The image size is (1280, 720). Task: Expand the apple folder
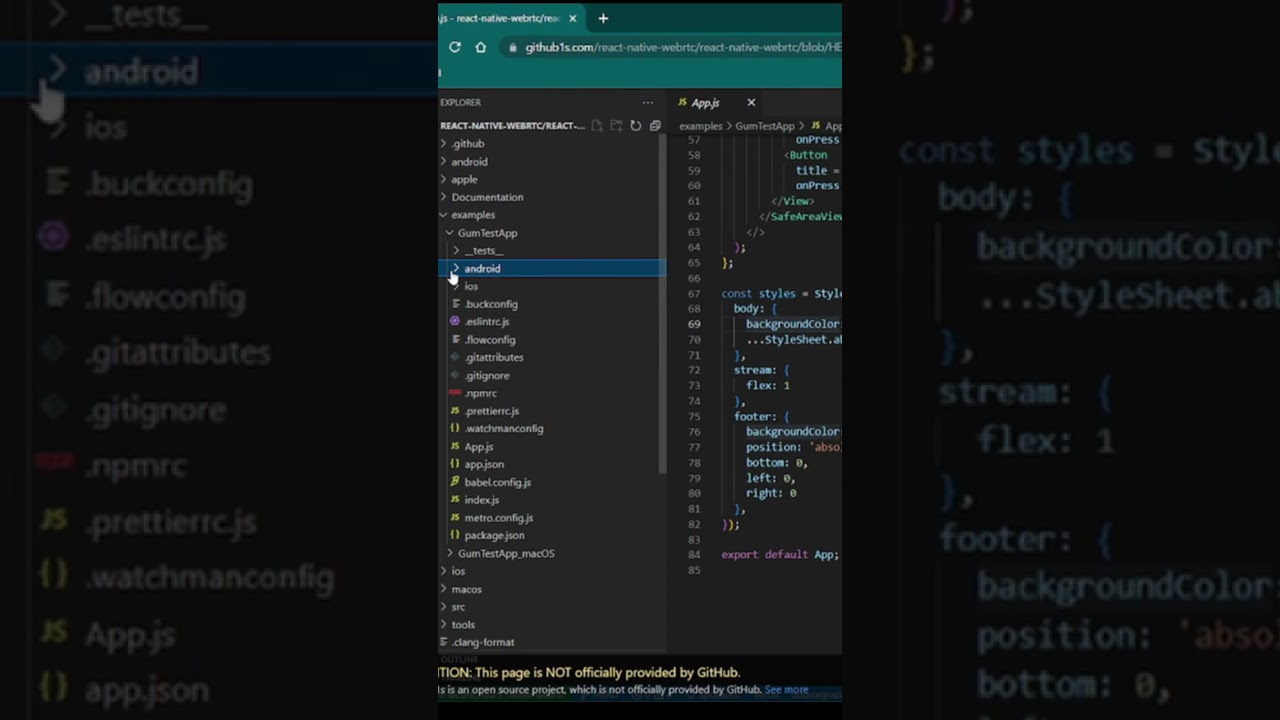click(552, 180)
